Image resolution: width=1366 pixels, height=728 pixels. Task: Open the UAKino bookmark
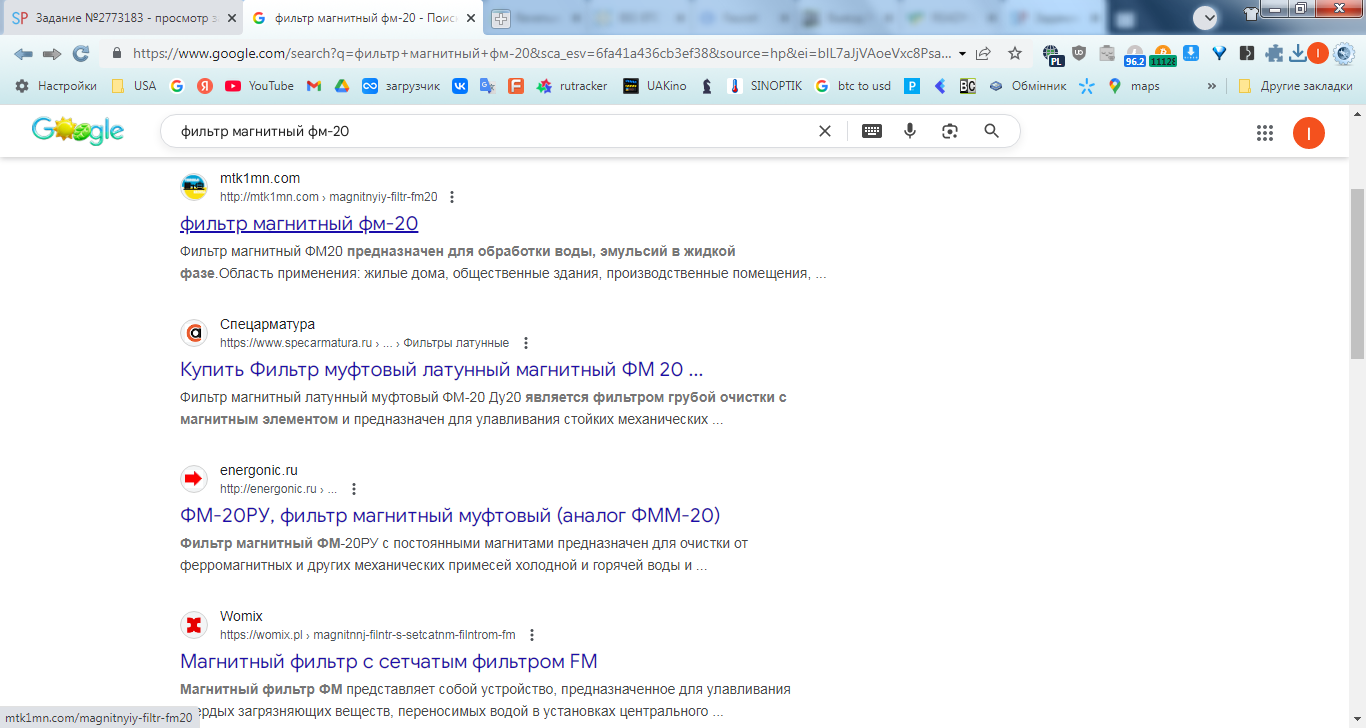[x=654, y=86]
